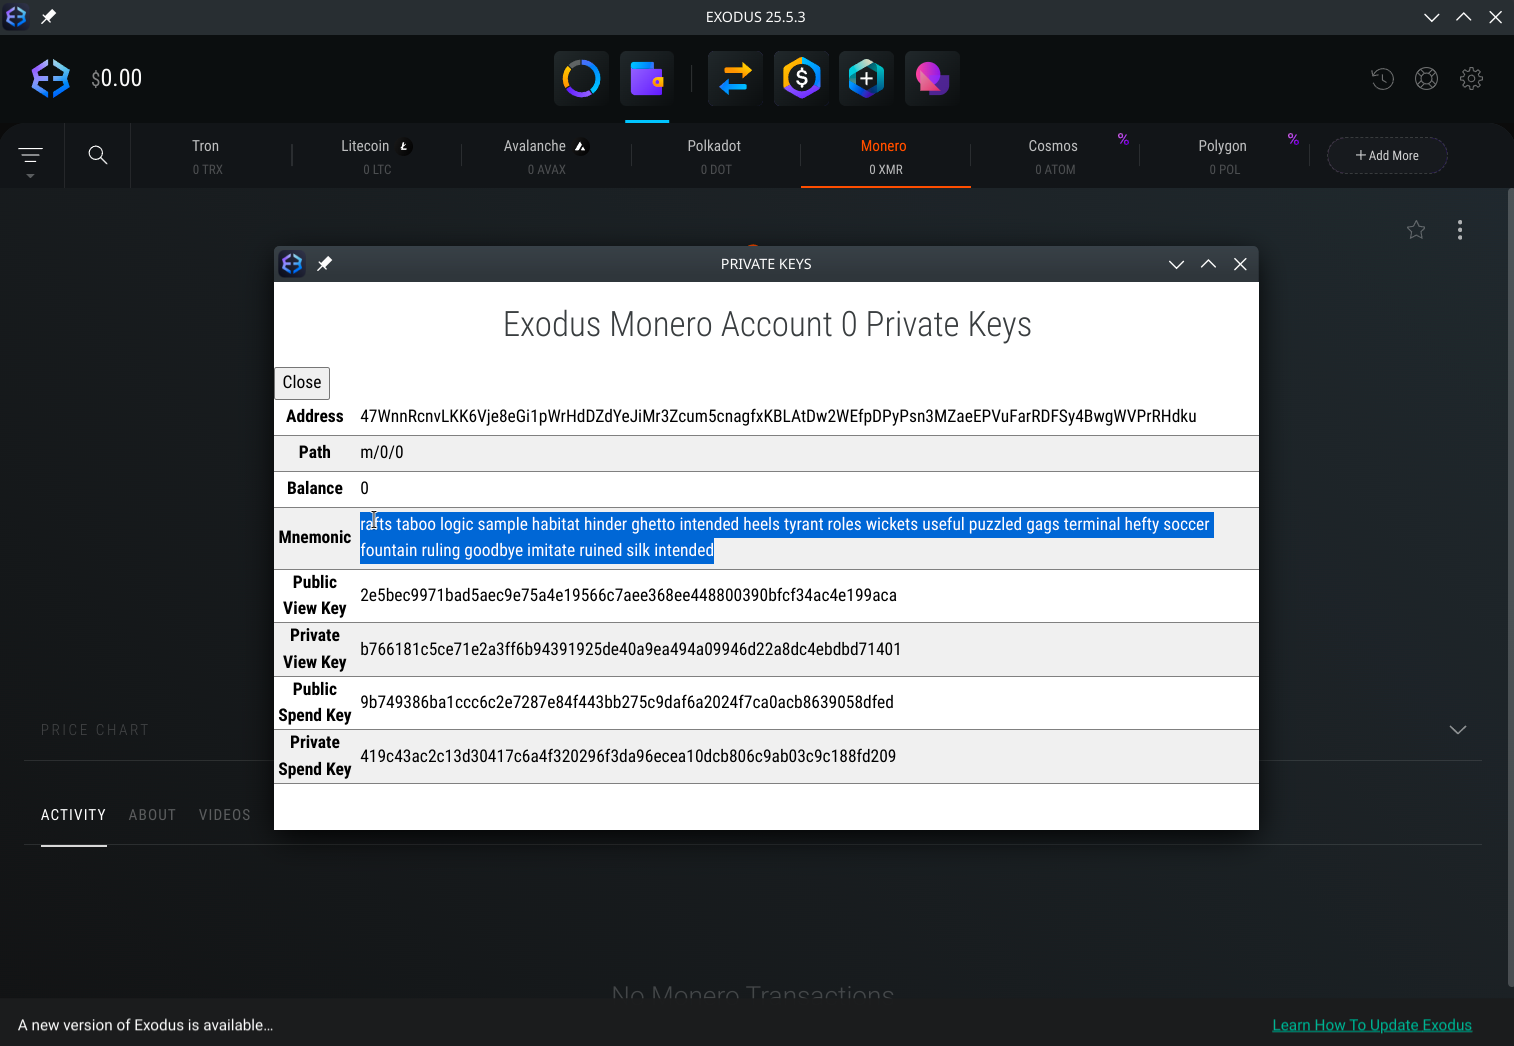1514x1046 pixels.
Task: Open the Add Apps plus hexagon icon
Action: pyautogui.click(x=866, y=78)
